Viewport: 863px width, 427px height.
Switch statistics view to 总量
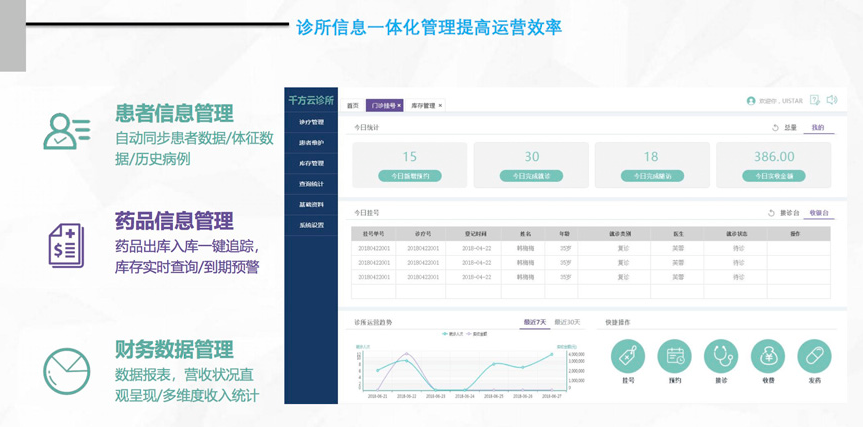pos(790,128)
